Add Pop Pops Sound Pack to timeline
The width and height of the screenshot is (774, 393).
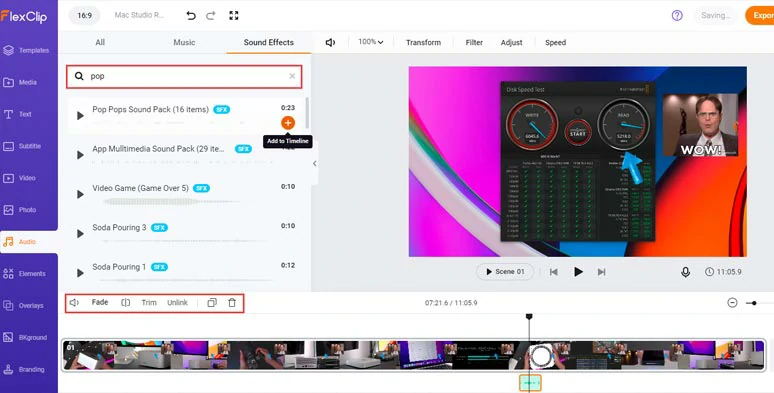288,123
